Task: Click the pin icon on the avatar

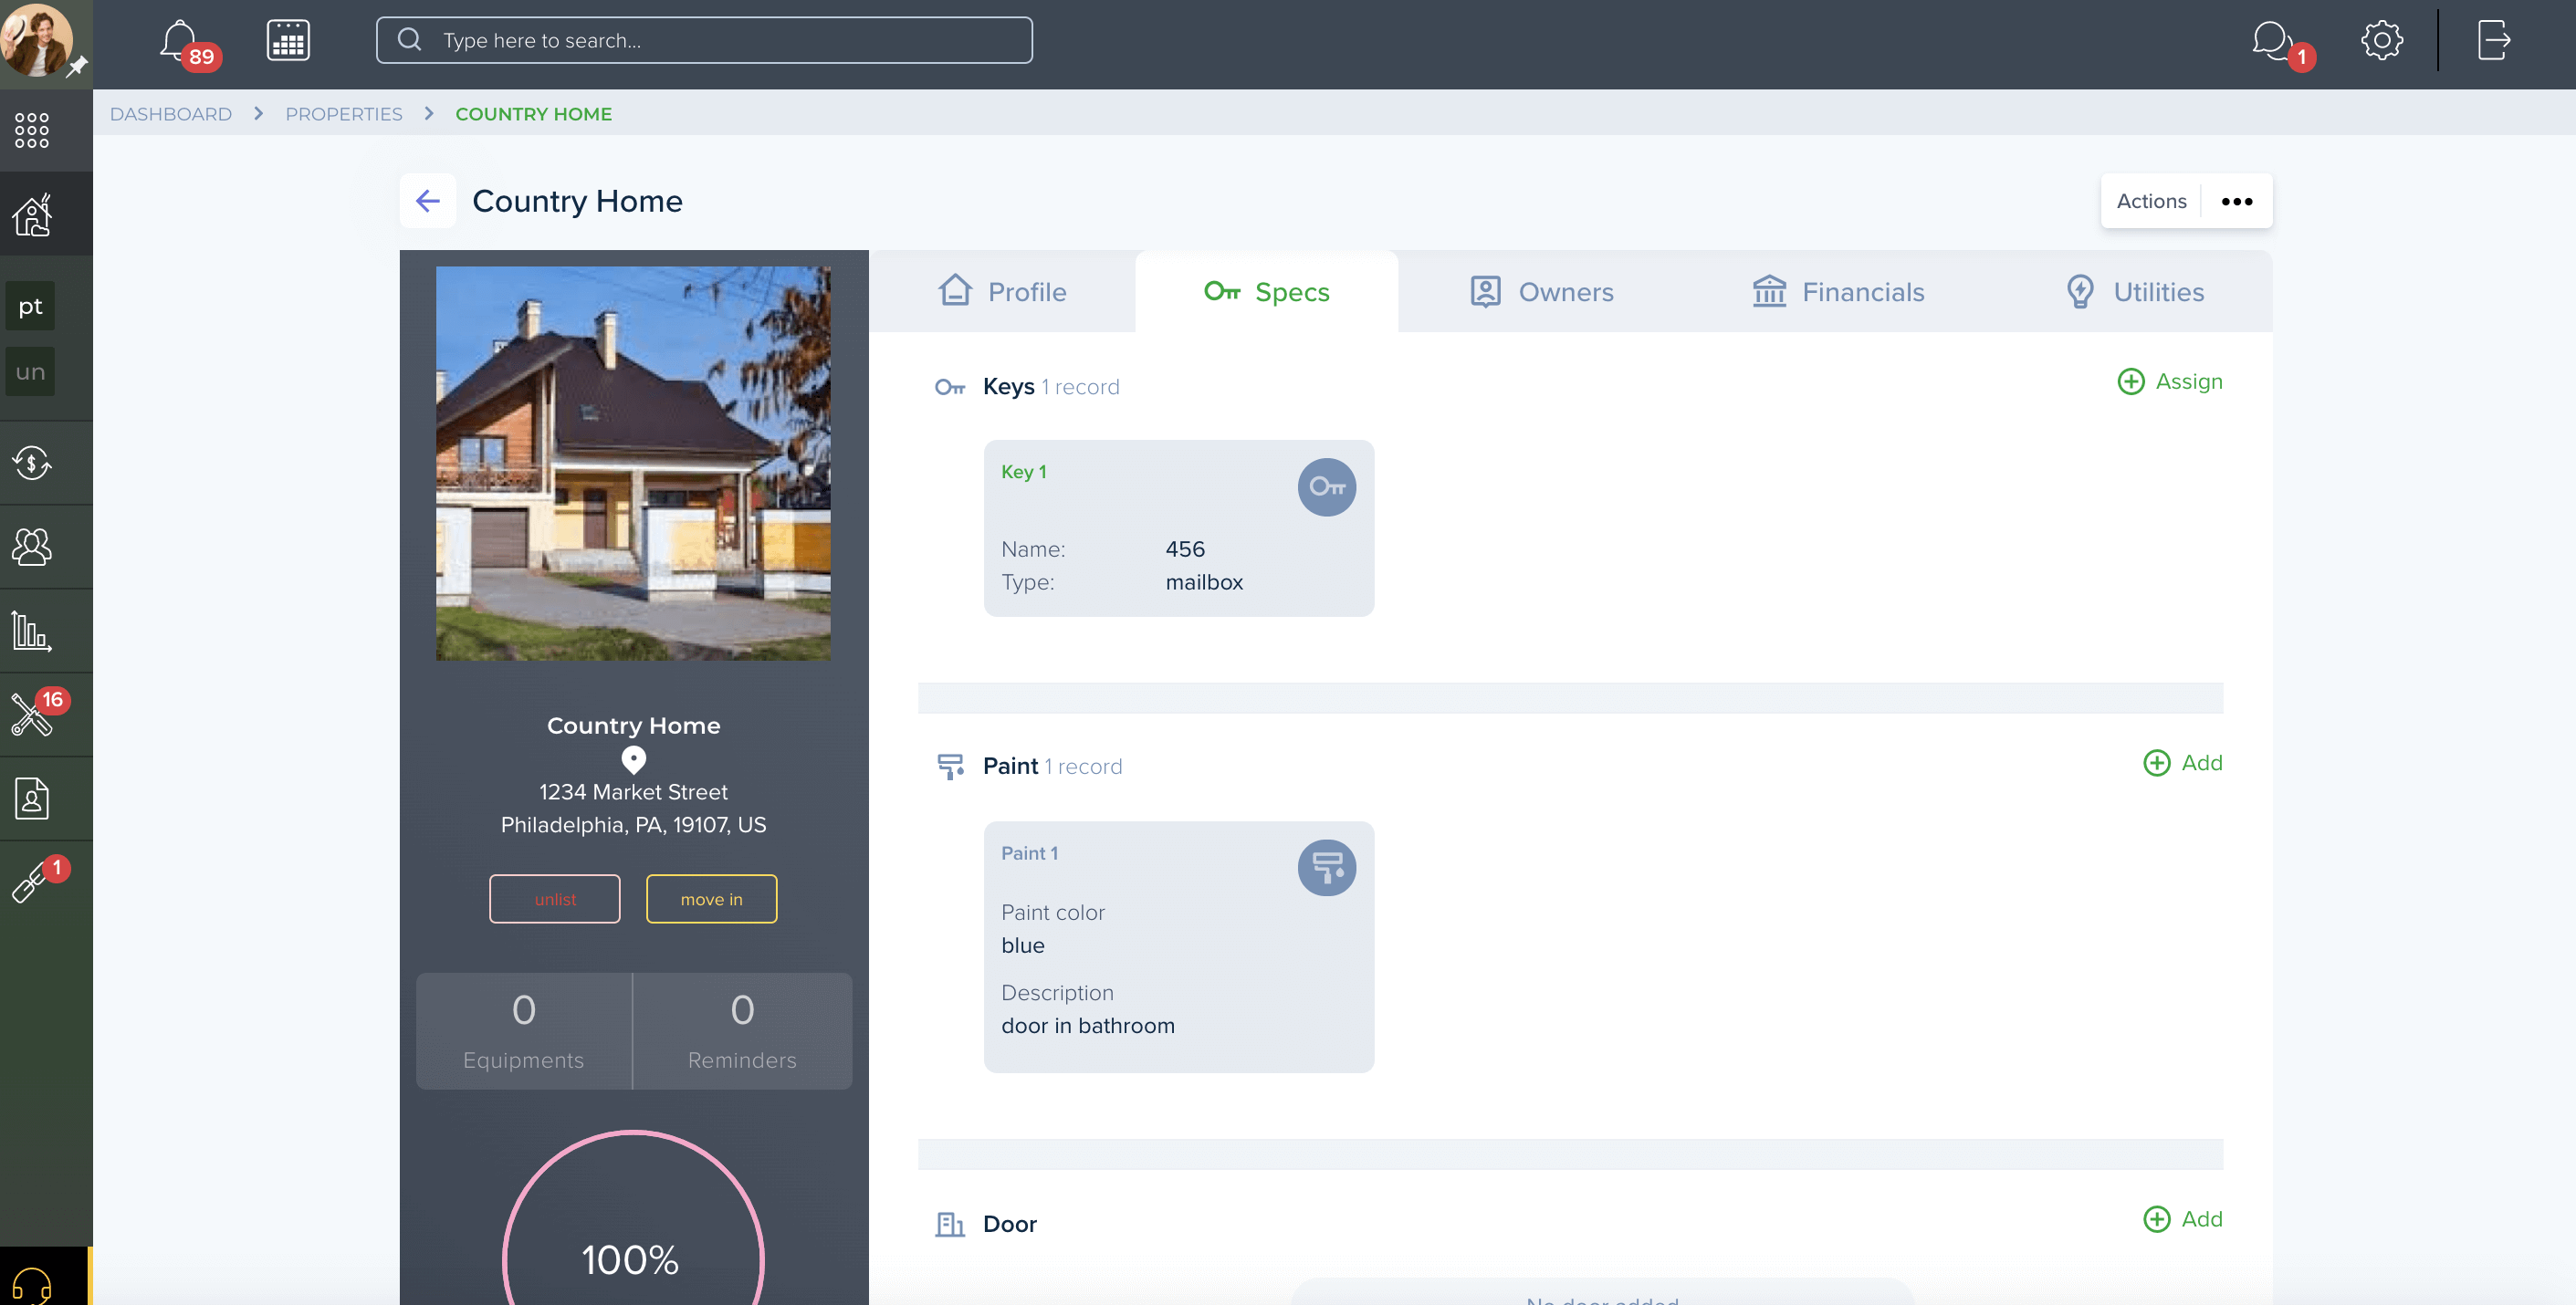Action: tap(77, 67)
